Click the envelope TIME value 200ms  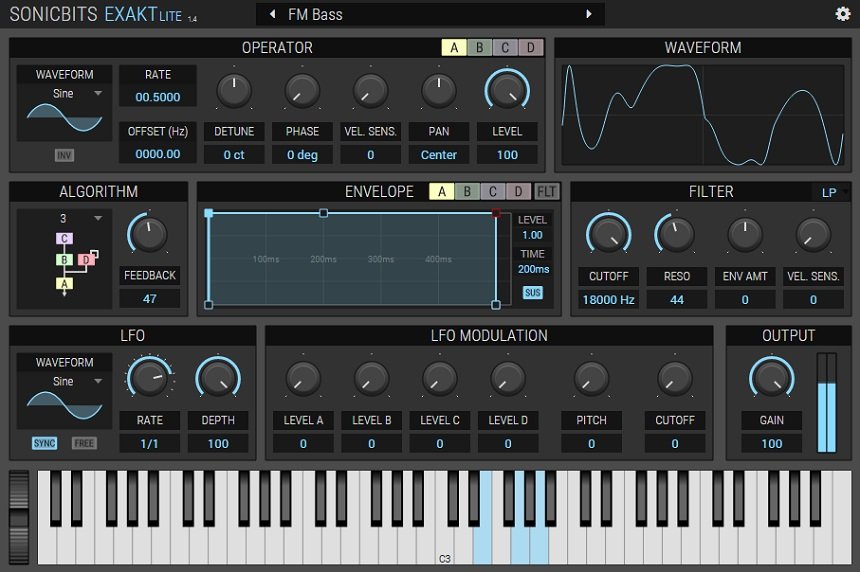coord(534,269)
